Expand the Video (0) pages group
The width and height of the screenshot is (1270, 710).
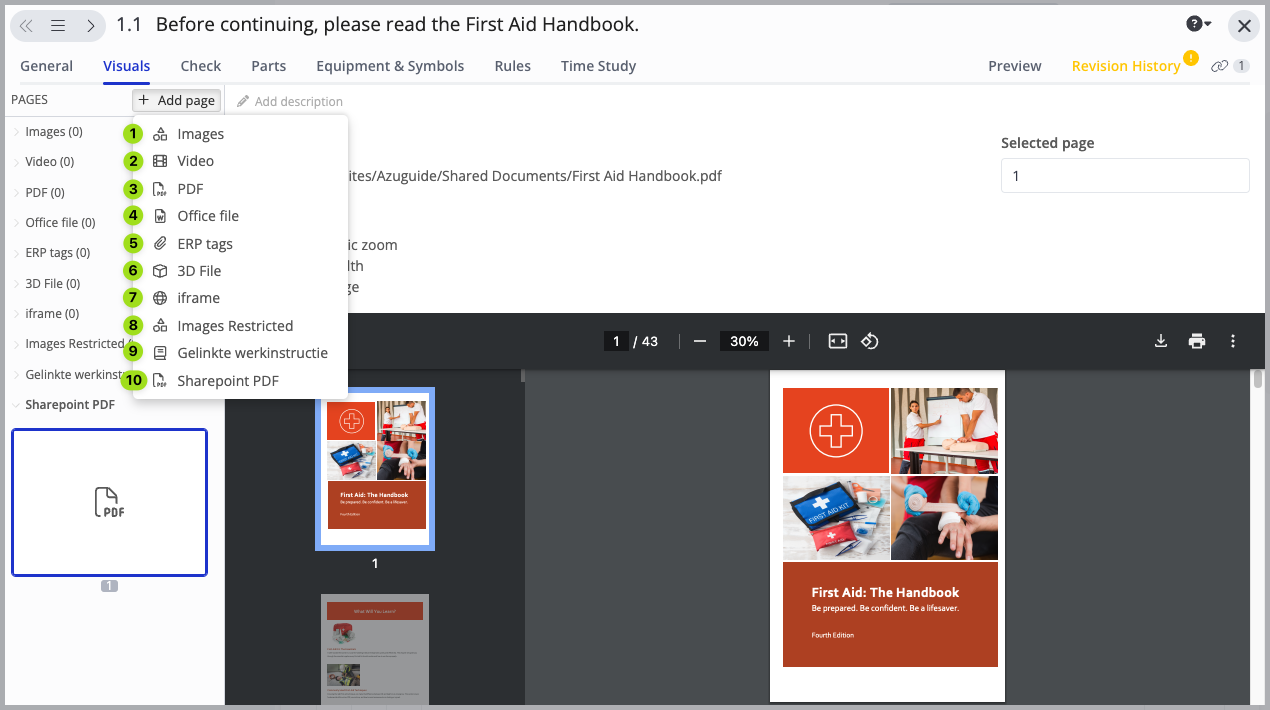click(x=49, y=162)
